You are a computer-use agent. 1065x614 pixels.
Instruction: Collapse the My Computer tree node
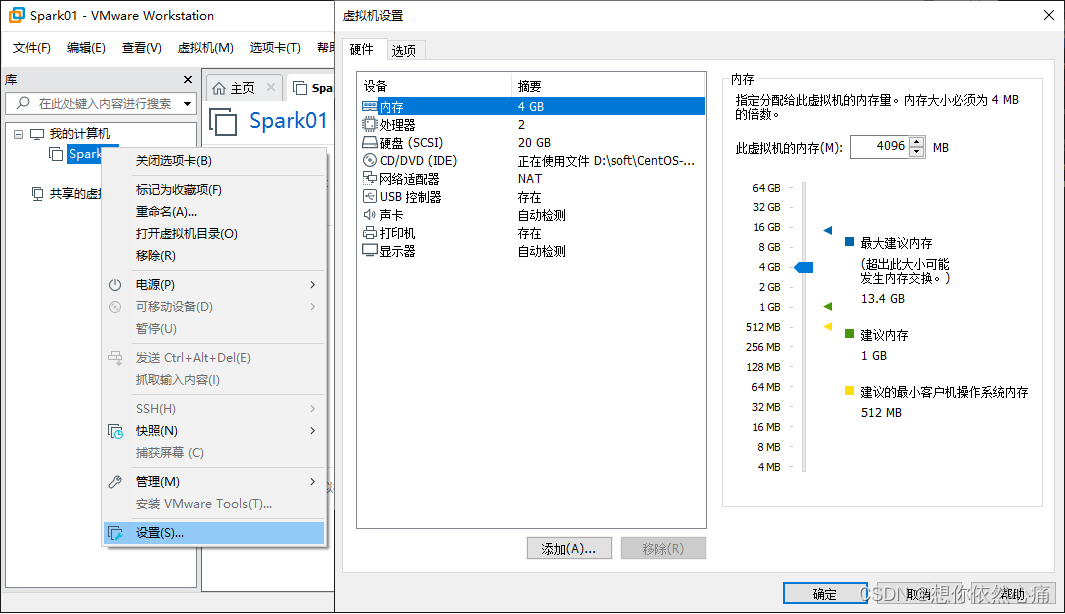(x=18, y=134)
